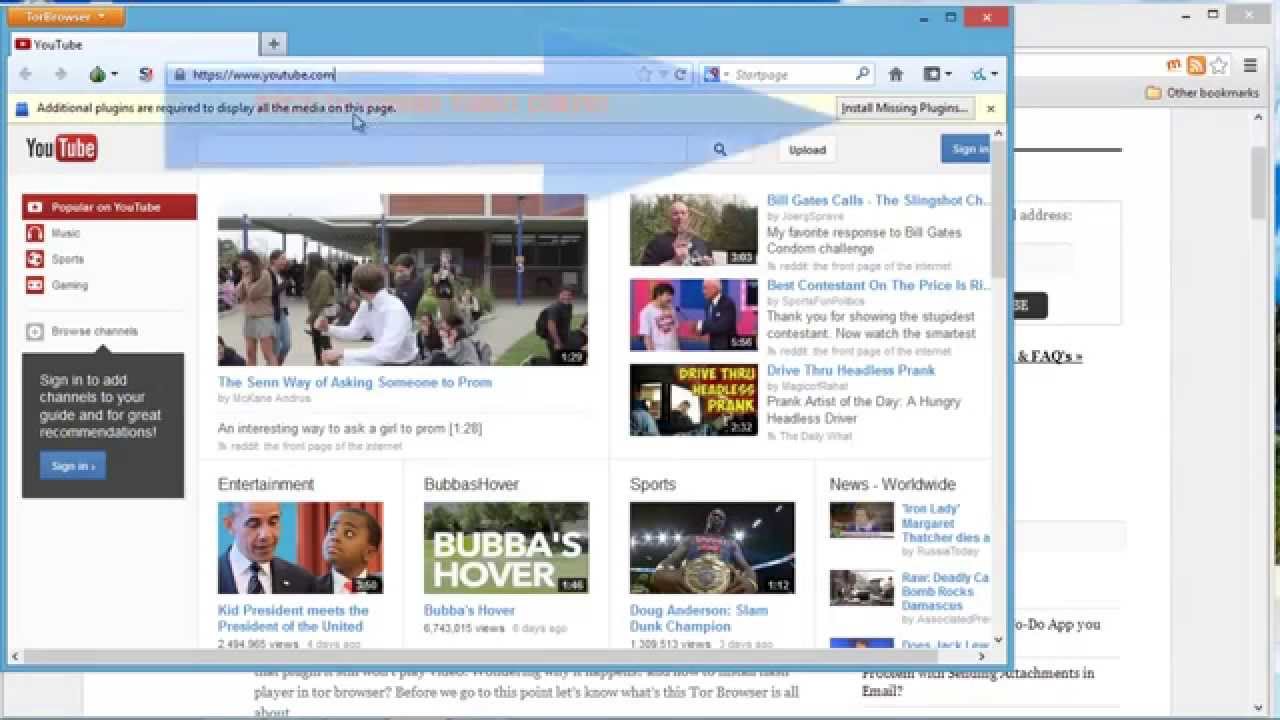Open 'Doug Anderson: Slam Dunk Champion' link
The height and width of the screenshot is (720, 1280).
pos(699,618)
